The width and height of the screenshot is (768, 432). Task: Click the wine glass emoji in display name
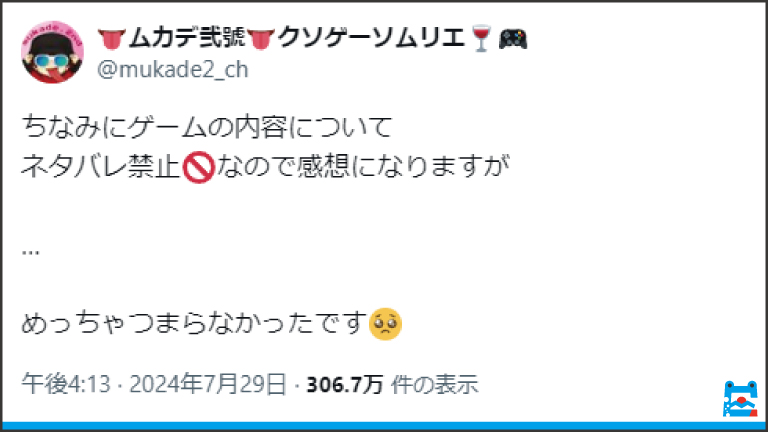click(x=481, y=39)
